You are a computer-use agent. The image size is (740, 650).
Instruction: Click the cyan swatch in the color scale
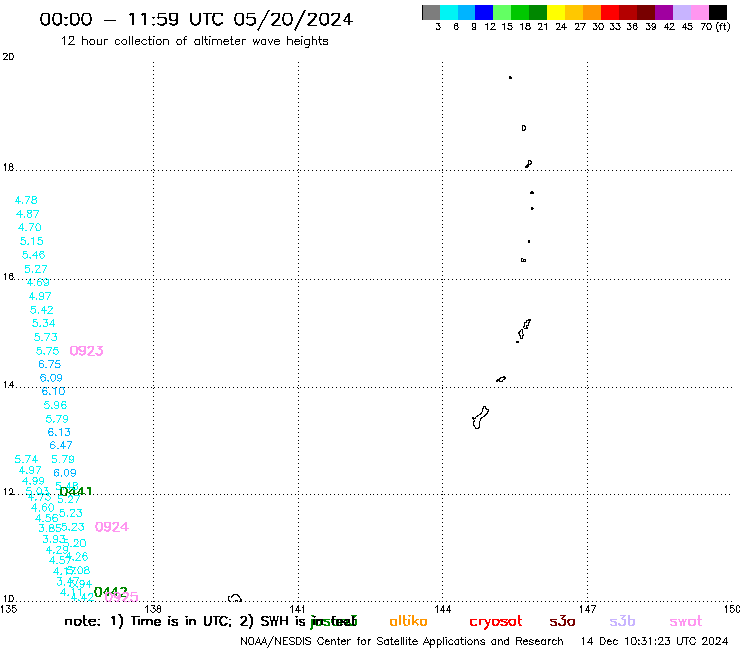click(x=449, y=12)
